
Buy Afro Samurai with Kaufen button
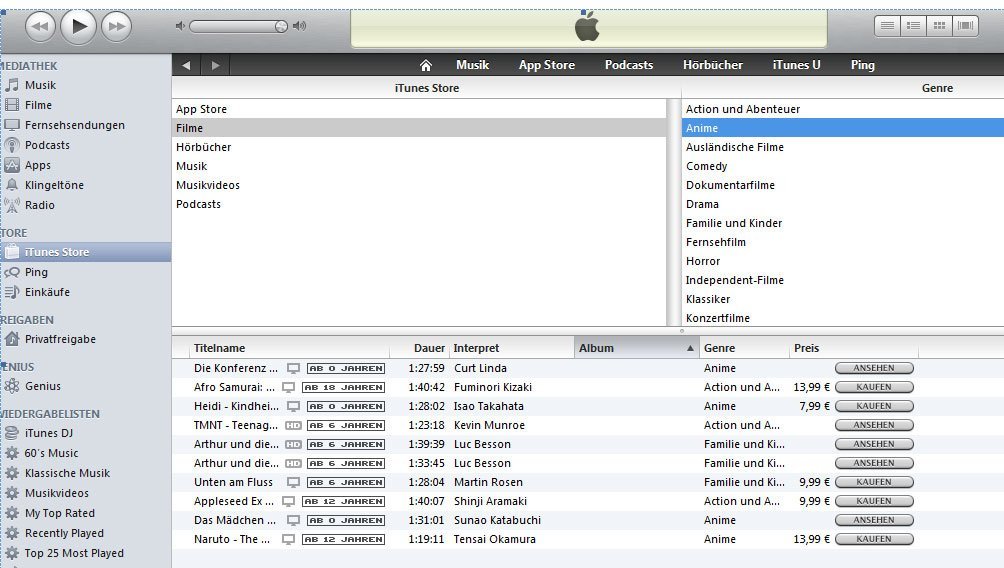tap(873, 387)
